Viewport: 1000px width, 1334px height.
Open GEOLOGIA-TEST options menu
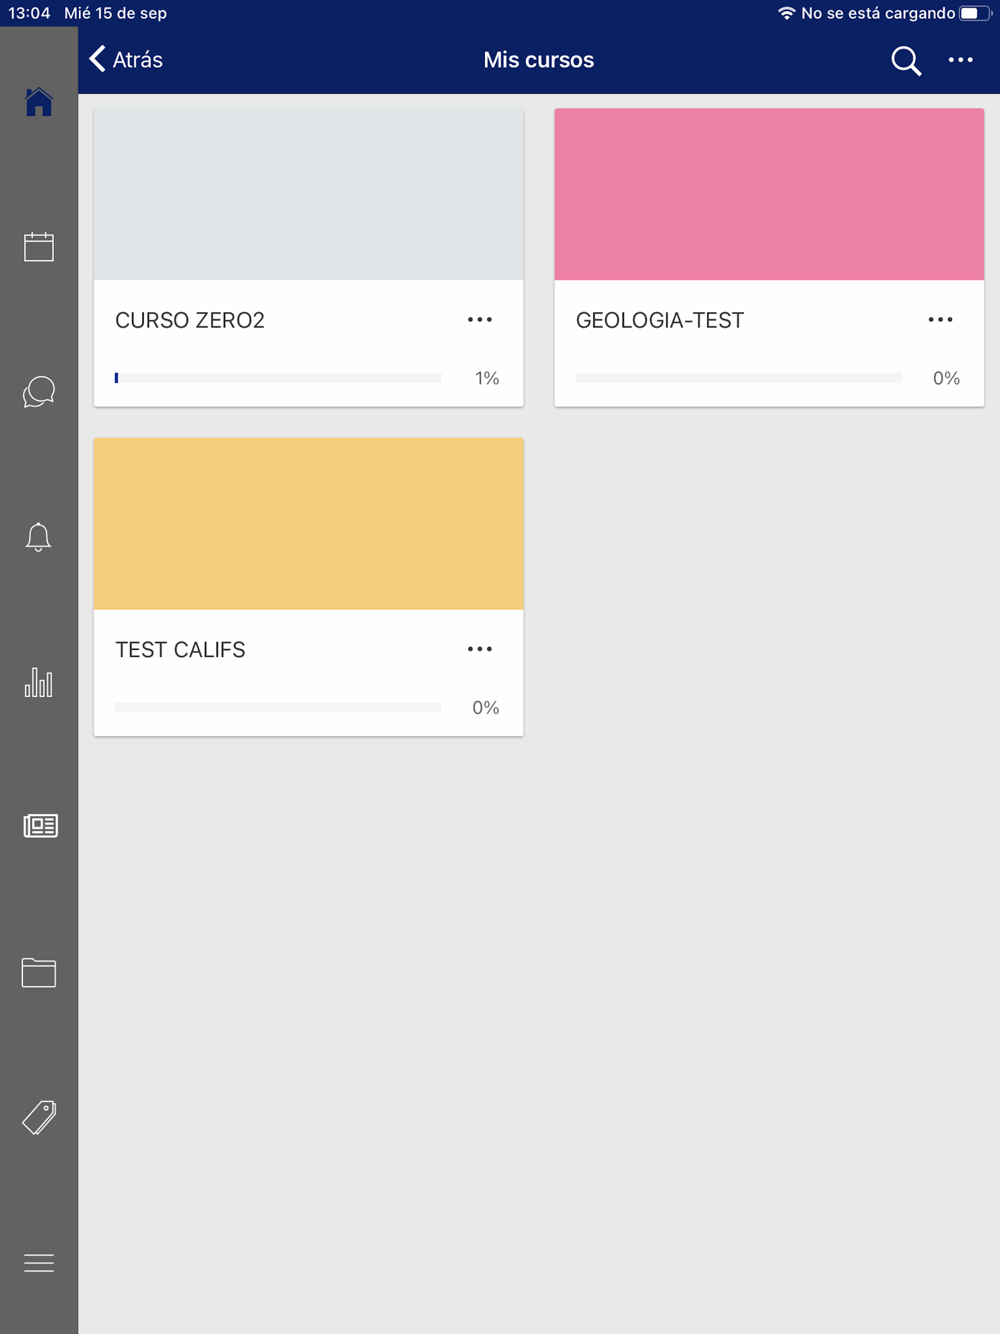point(940,320)
